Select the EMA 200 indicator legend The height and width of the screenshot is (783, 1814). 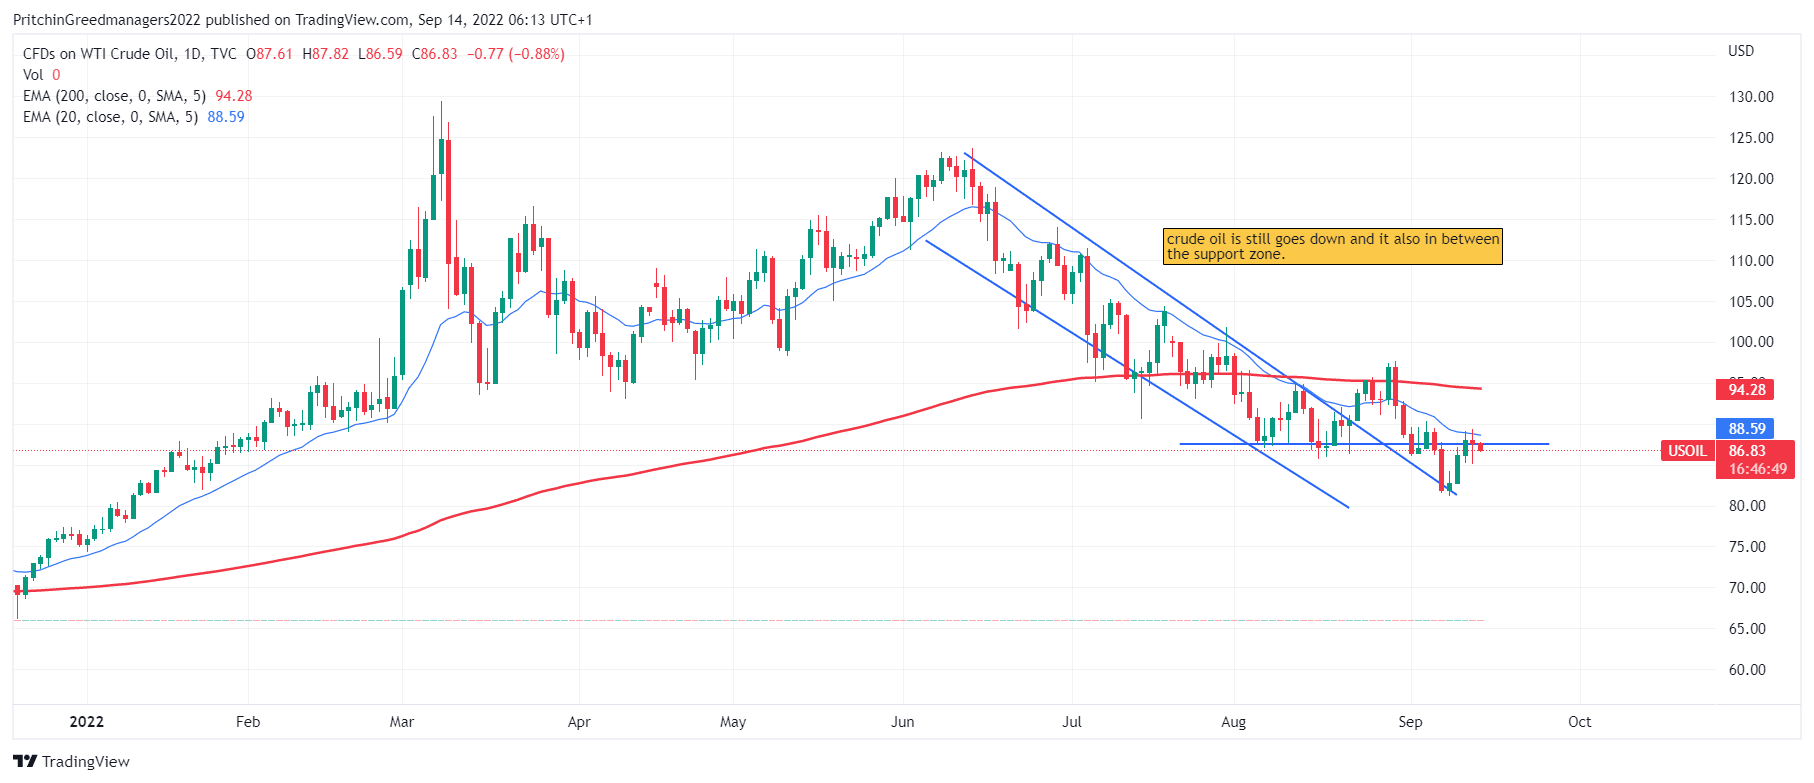click(x=137, y=96)
